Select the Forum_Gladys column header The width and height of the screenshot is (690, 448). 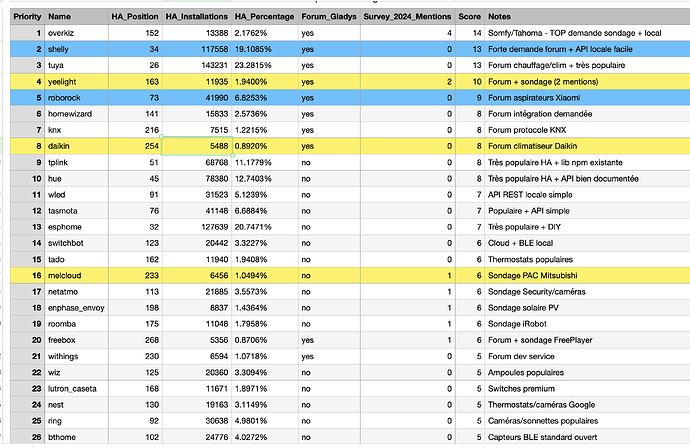328,17
